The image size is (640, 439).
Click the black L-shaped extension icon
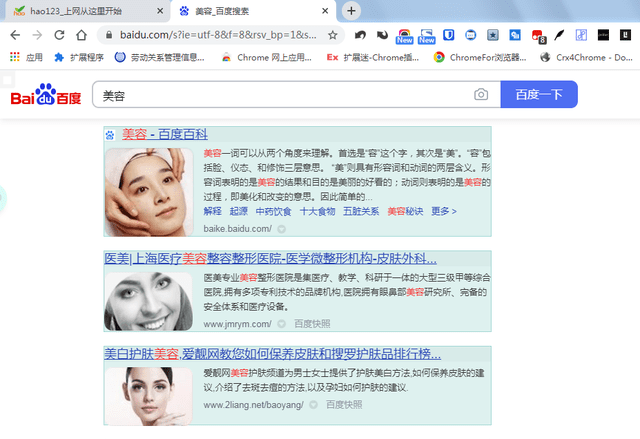point(625,35)
